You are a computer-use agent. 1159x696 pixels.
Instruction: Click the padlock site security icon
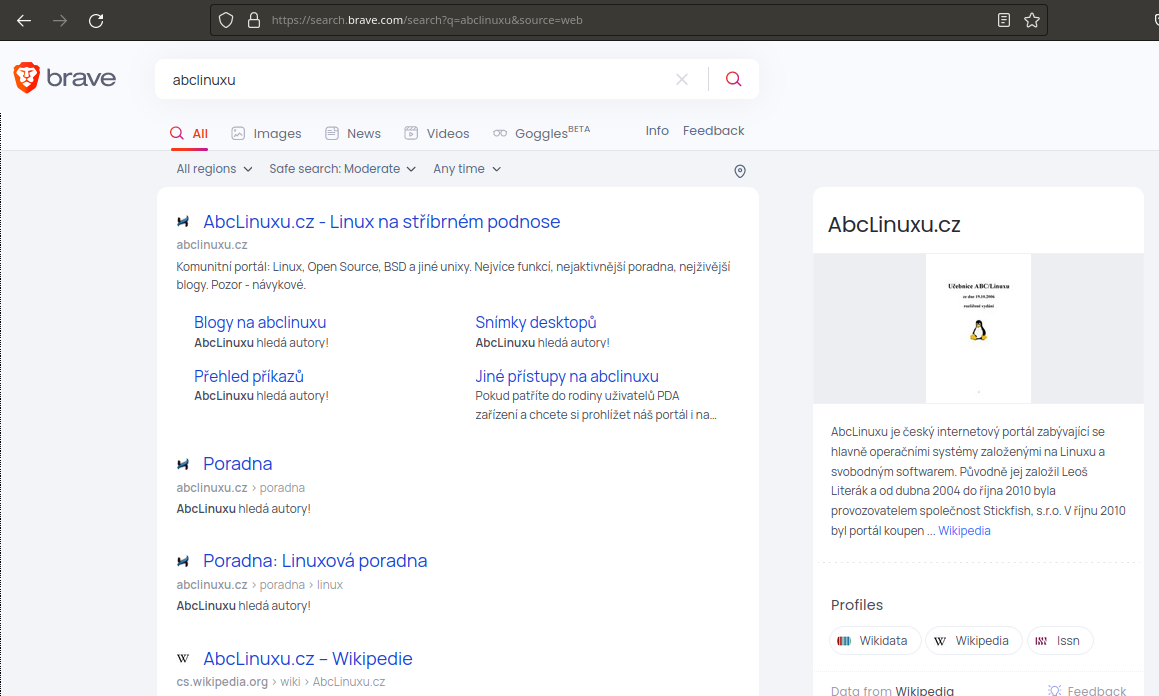254,20
